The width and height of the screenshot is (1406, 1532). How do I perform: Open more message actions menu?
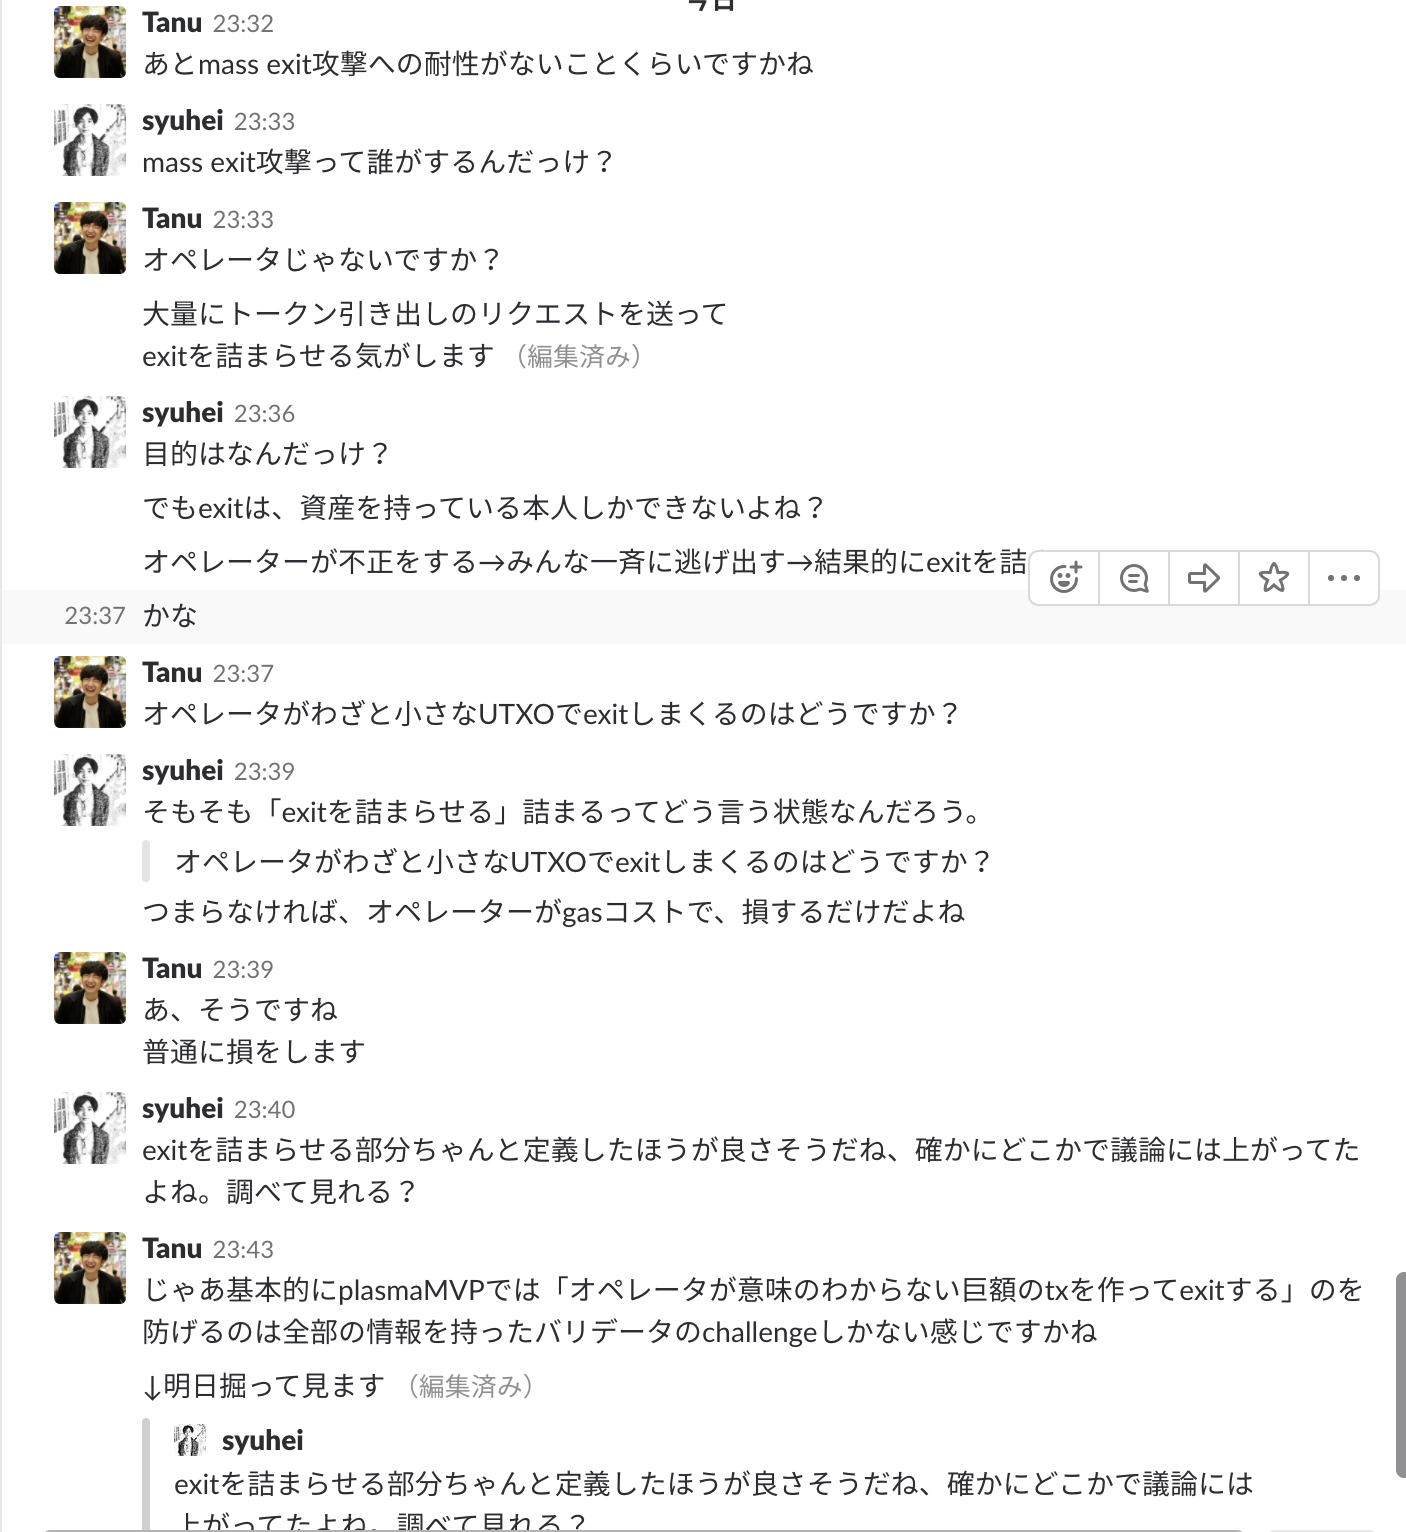[1343, 578]
